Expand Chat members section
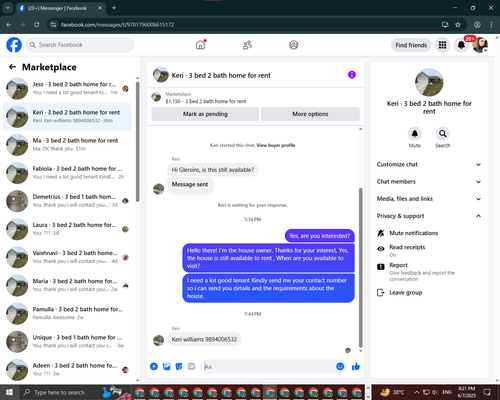This screenshot has height=400, width=500. (429, 182)
